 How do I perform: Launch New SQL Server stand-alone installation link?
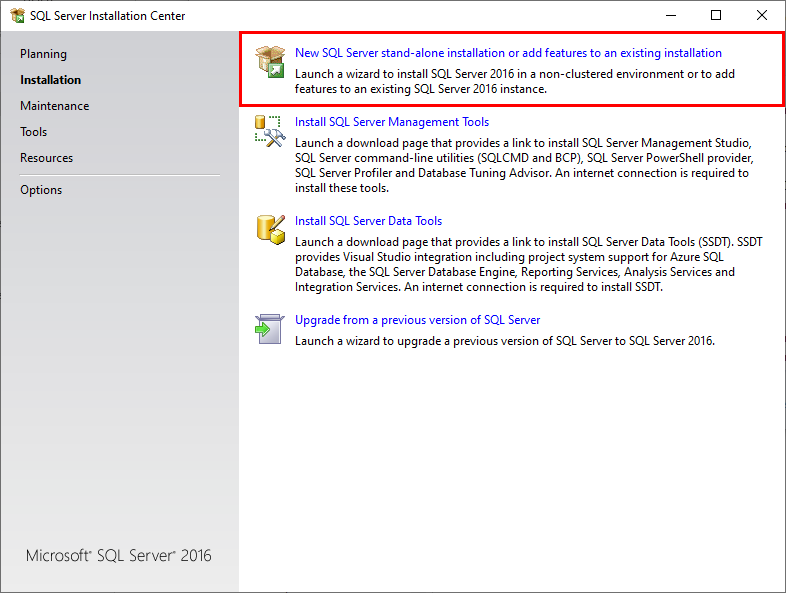pyautogui.click(x=508, y=53)
